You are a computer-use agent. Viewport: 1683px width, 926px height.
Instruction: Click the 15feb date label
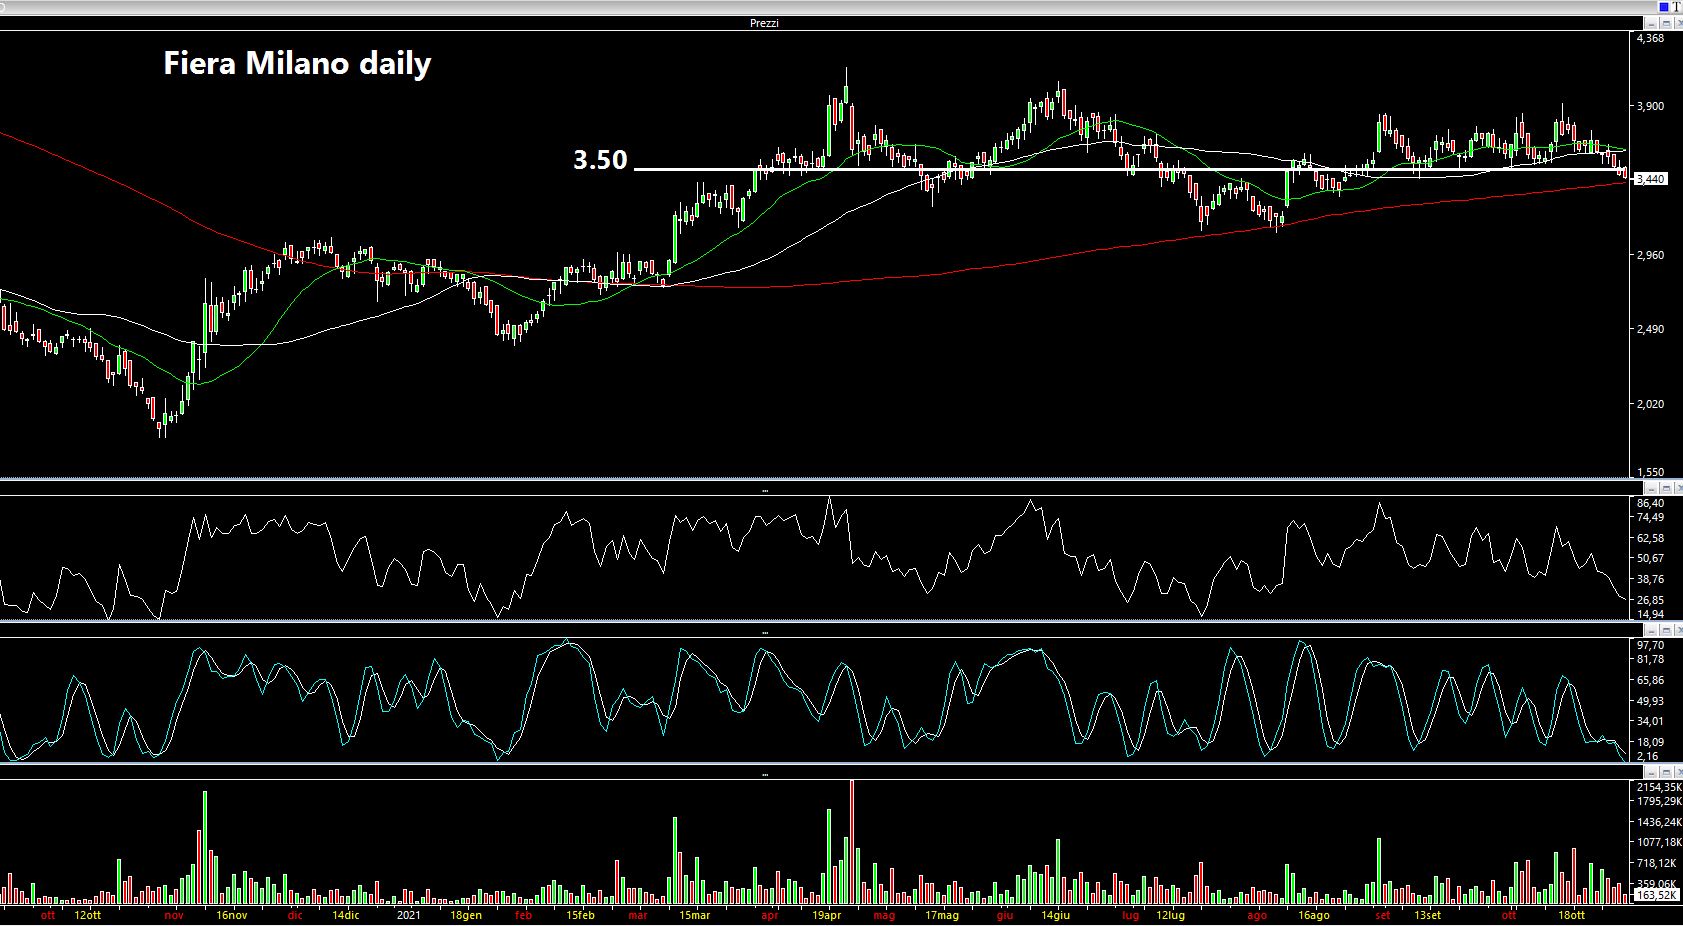pyautogui.click(x=580, y=915)
